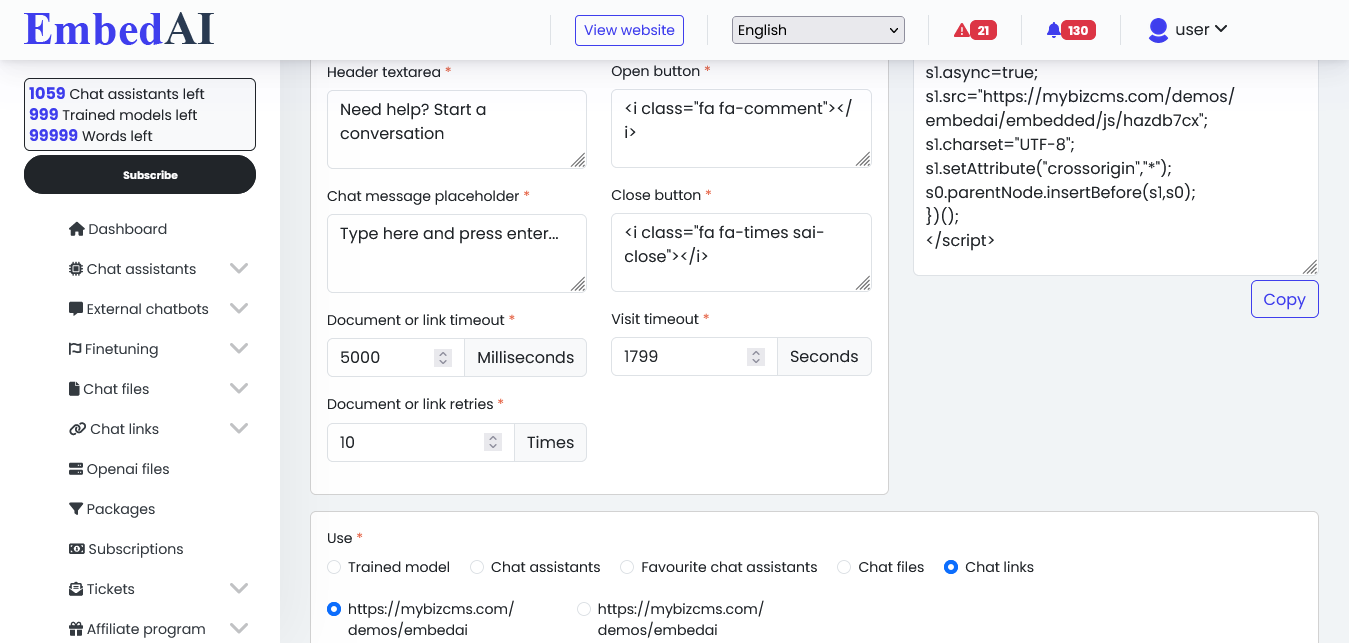Open the user account dropdown arrow

(1221, 29)
